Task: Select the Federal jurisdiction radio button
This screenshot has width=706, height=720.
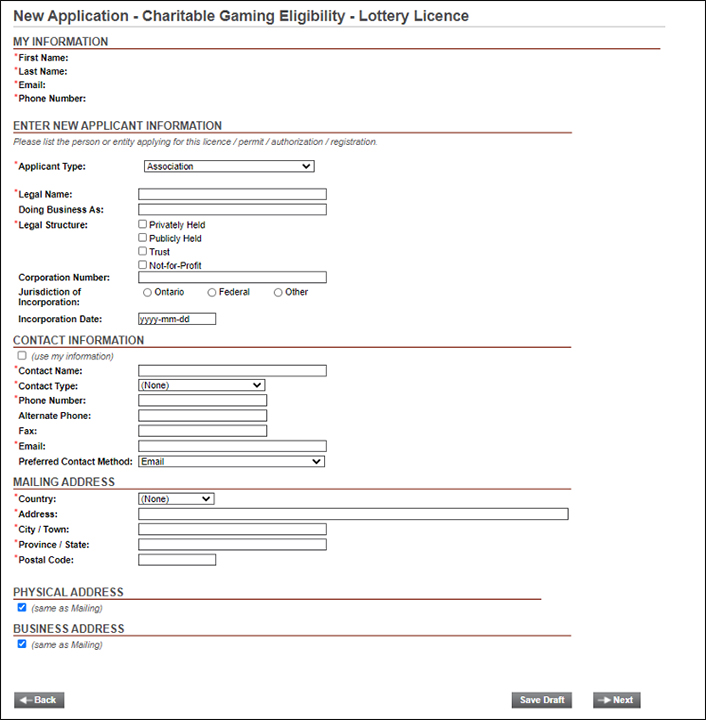Action: 212,292
